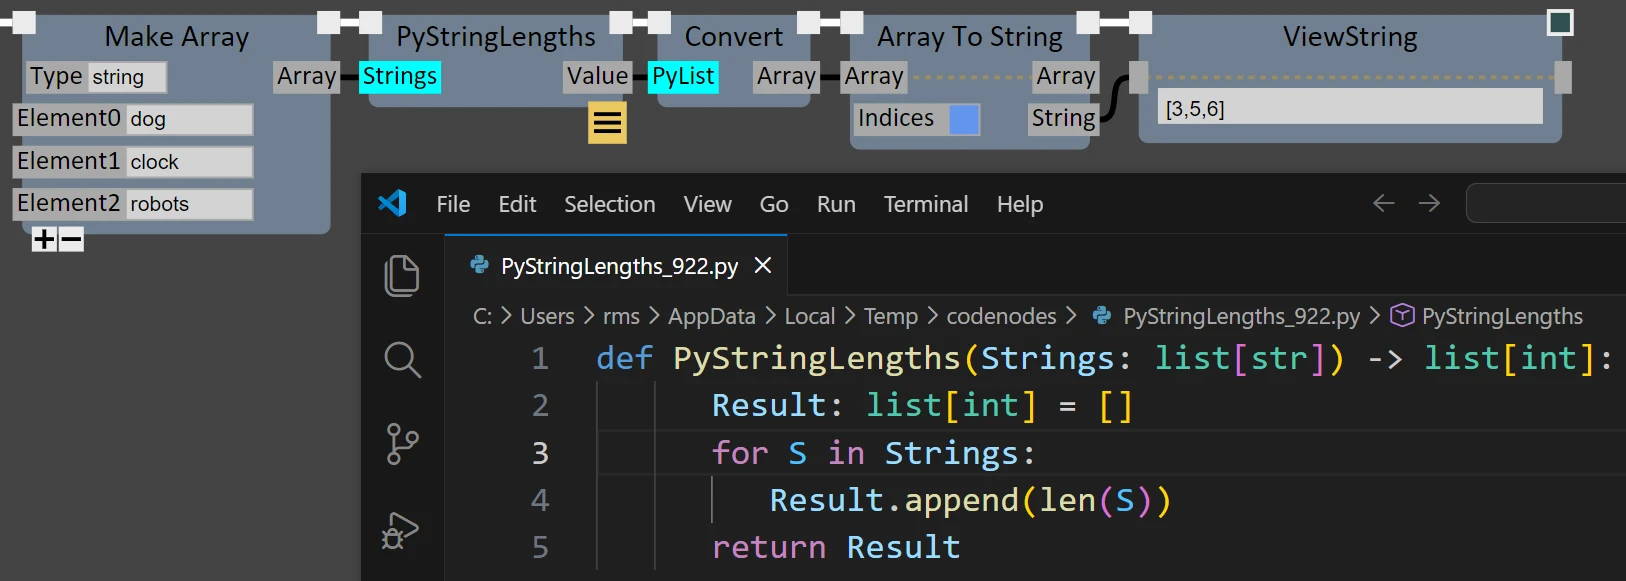Screen dimensions: 1626x581
Task: Click the VS Code command search box
Action: (1546, 203)
